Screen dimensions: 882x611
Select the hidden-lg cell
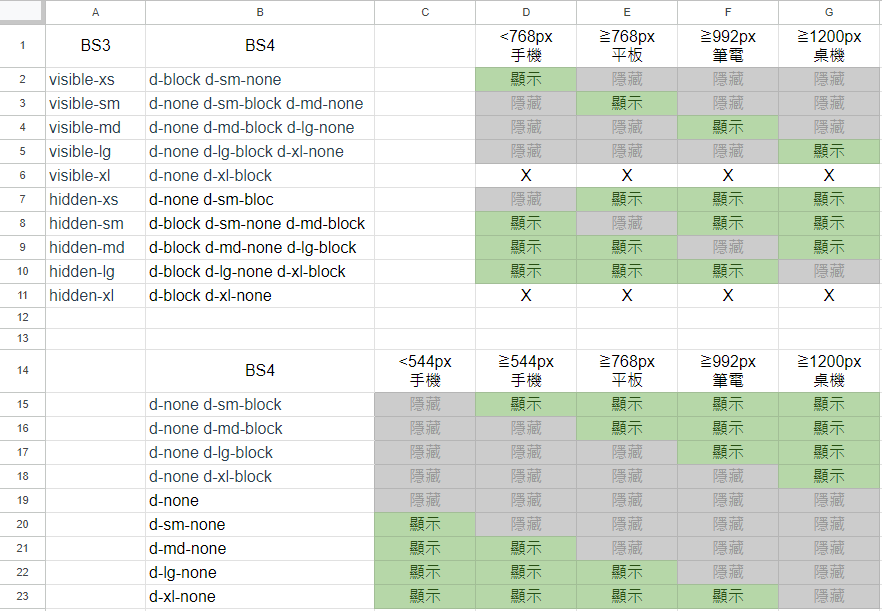click(x=96, y=272)
